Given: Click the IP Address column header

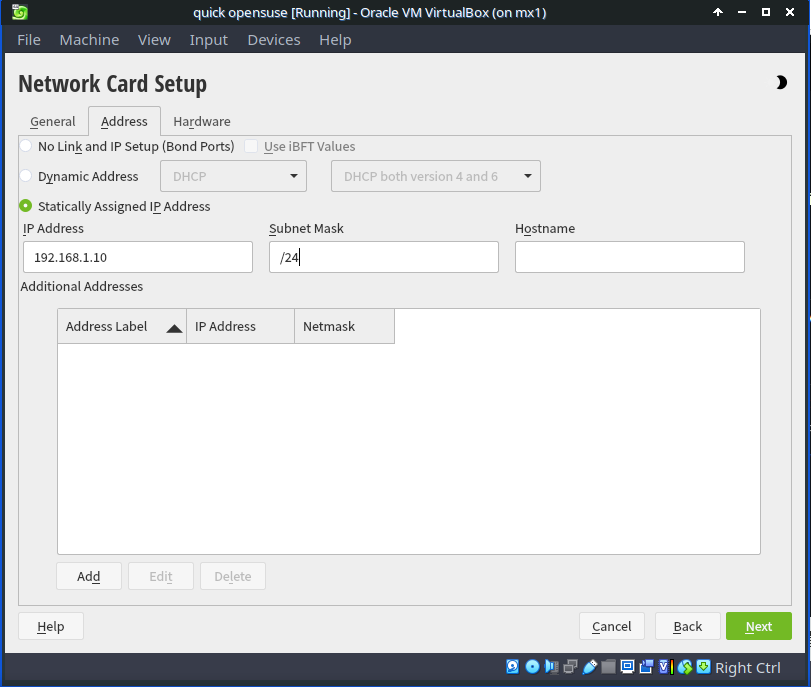Looking at the screenshot, I should tap(241, 326).
